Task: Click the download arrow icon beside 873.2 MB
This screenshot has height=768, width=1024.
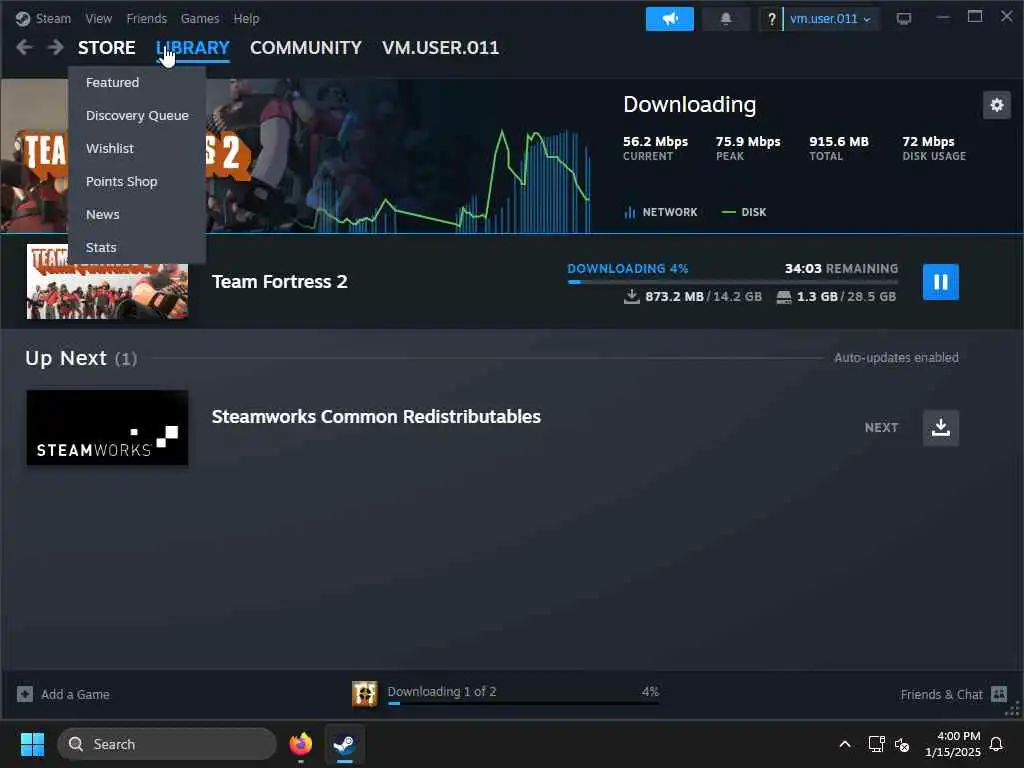Action: point(632,297)
